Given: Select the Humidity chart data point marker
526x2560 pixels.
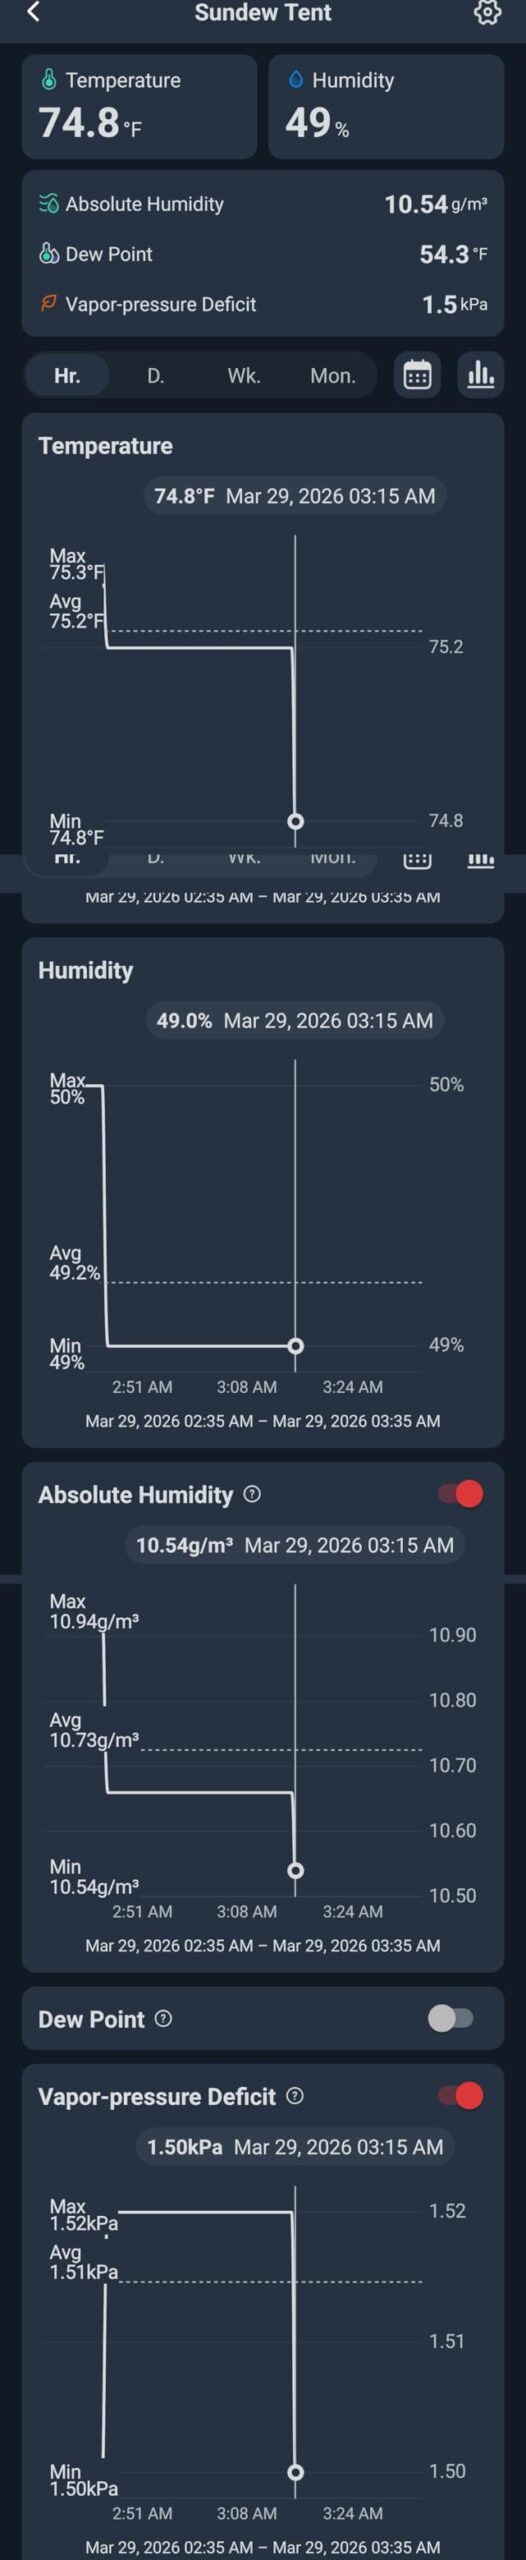Looking at the screenshot, I should point(295,1346).
